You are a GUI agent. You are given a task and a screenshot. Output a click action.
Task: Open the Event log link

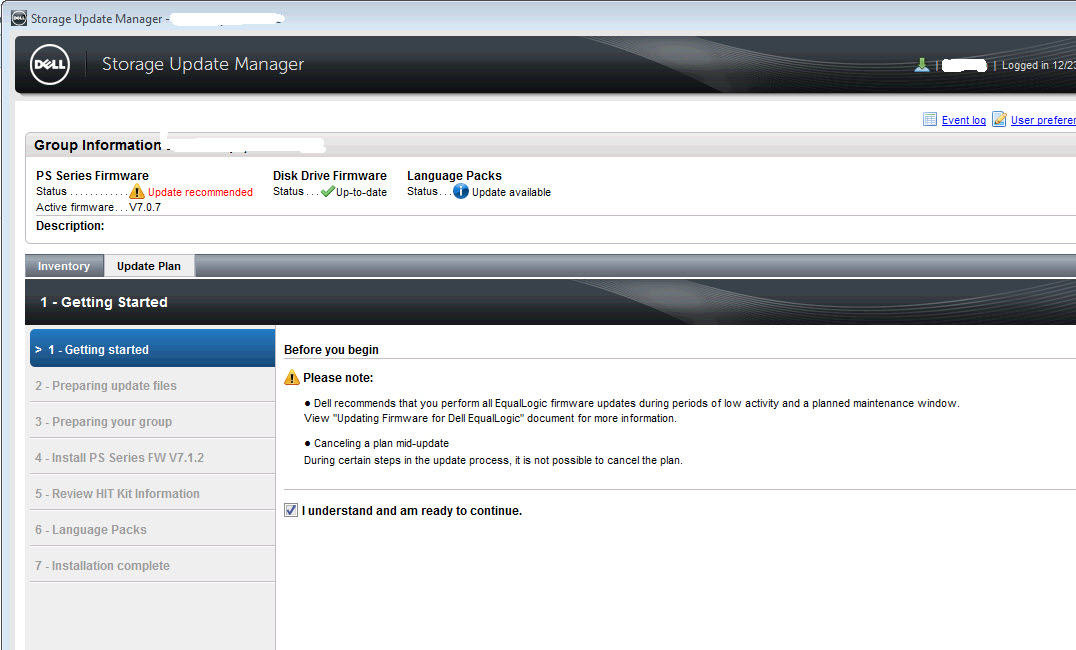point(963,120)
